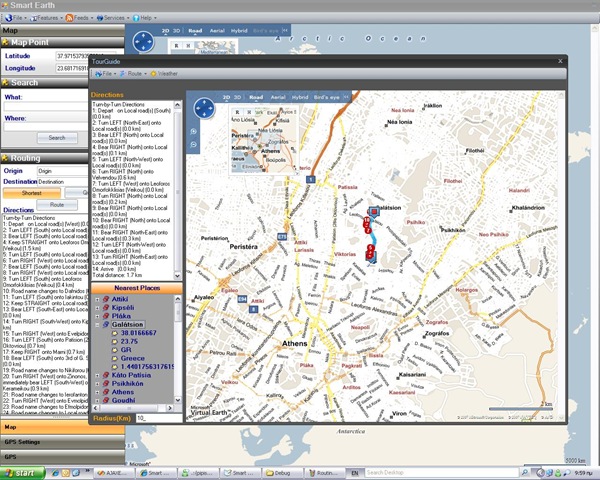Open the Route dropdown in TourGuide toolbar
The height and width of the screenshot is (480, 600).
point(134,73)
